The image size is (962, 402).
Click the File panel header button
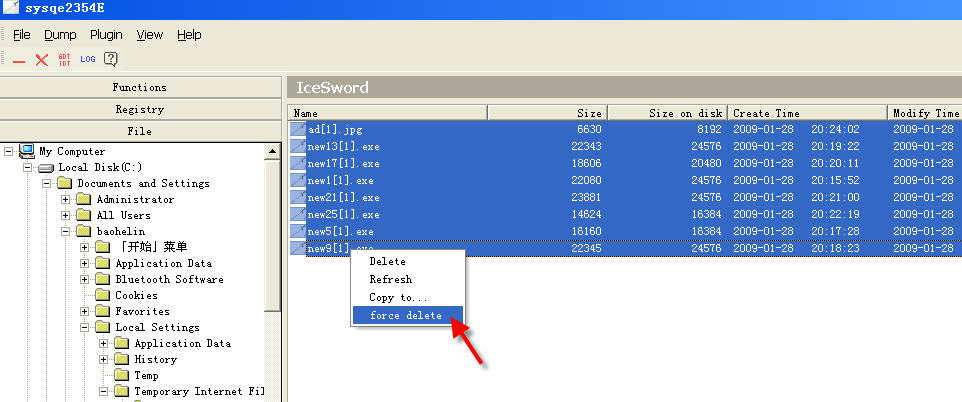(140, 131)
